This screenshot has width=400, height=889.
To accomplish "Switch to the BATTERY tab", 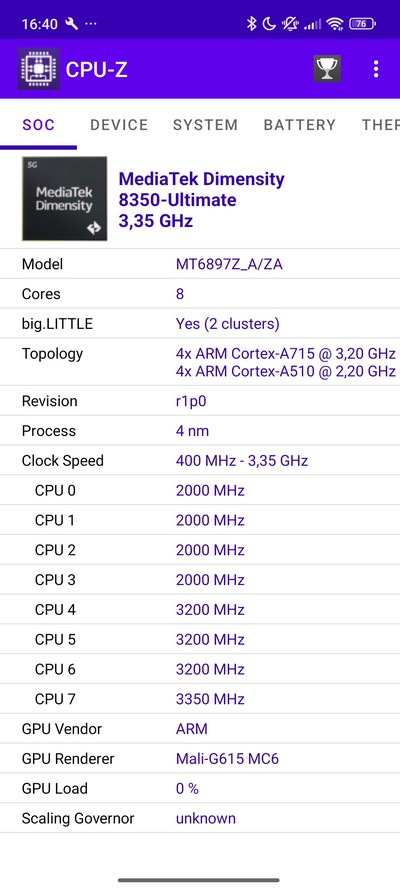I will point(299,125).
